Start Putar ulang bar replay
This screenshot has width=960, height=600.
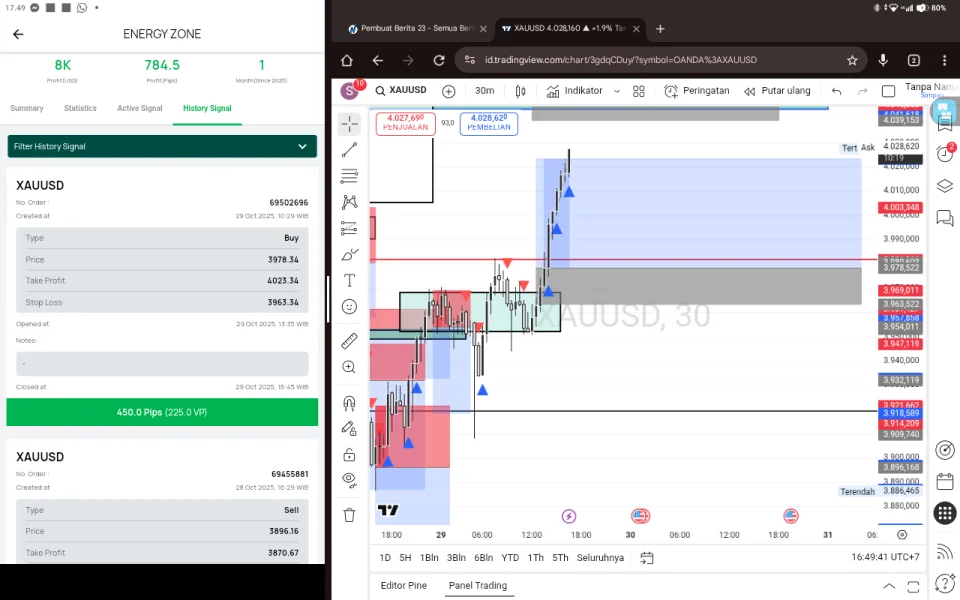click(777, 91)
